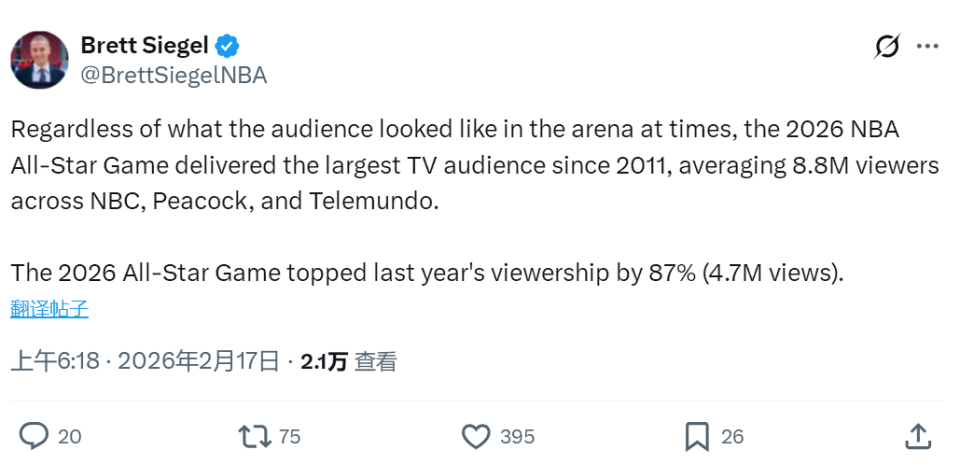Click the Grok slash-circle icon

[886, 46]
